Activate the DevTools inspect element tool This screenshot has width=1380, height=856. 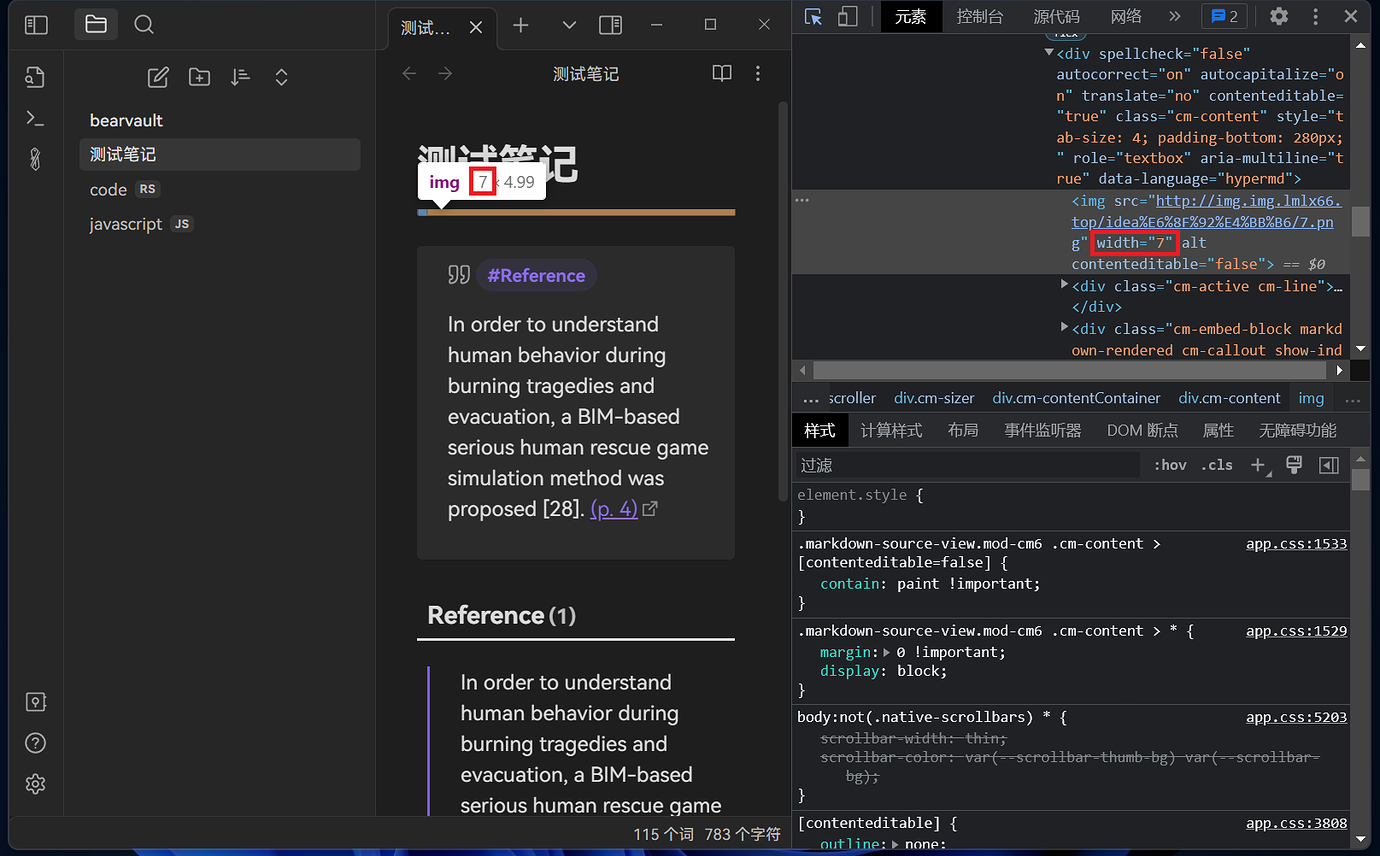pos(815,16)
